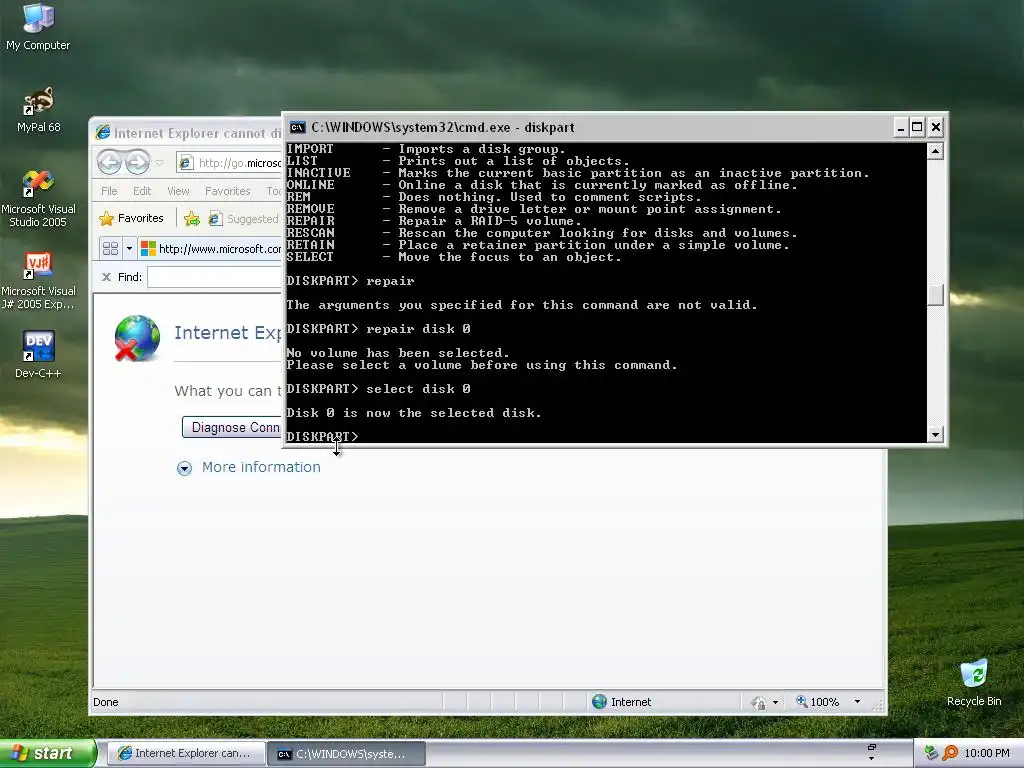Open the Suggested Sites favorites link
This screenshot has height=768, width=1024.
[x=244, y=219]
